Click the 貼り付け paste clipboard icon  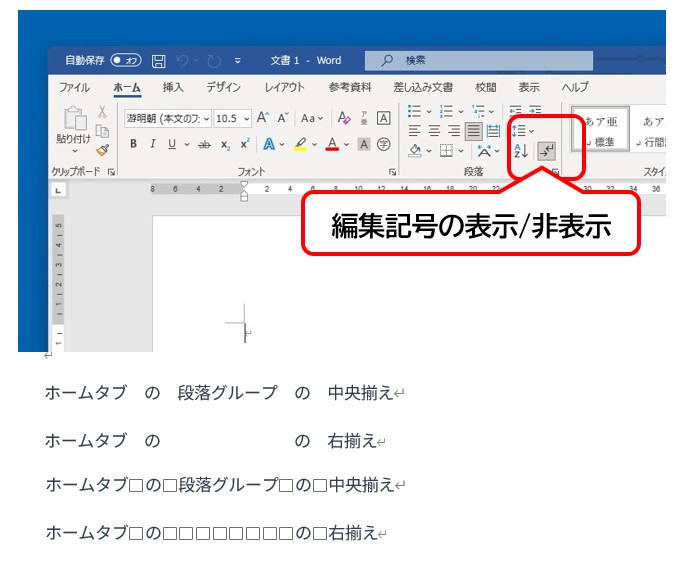[x=75, y=118]
